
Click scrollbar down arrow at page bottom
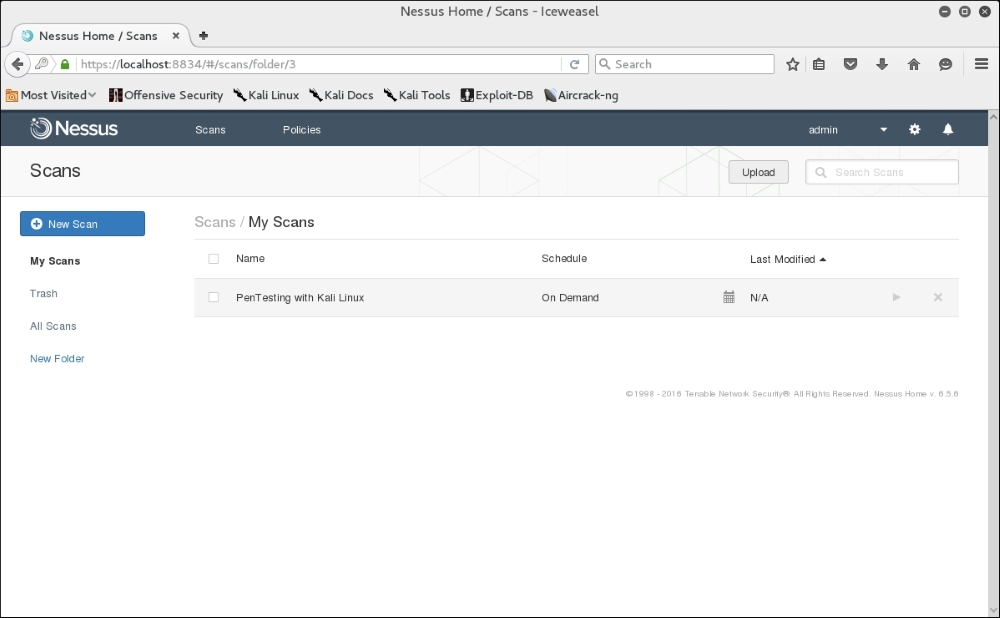click(x=993, y=610)
